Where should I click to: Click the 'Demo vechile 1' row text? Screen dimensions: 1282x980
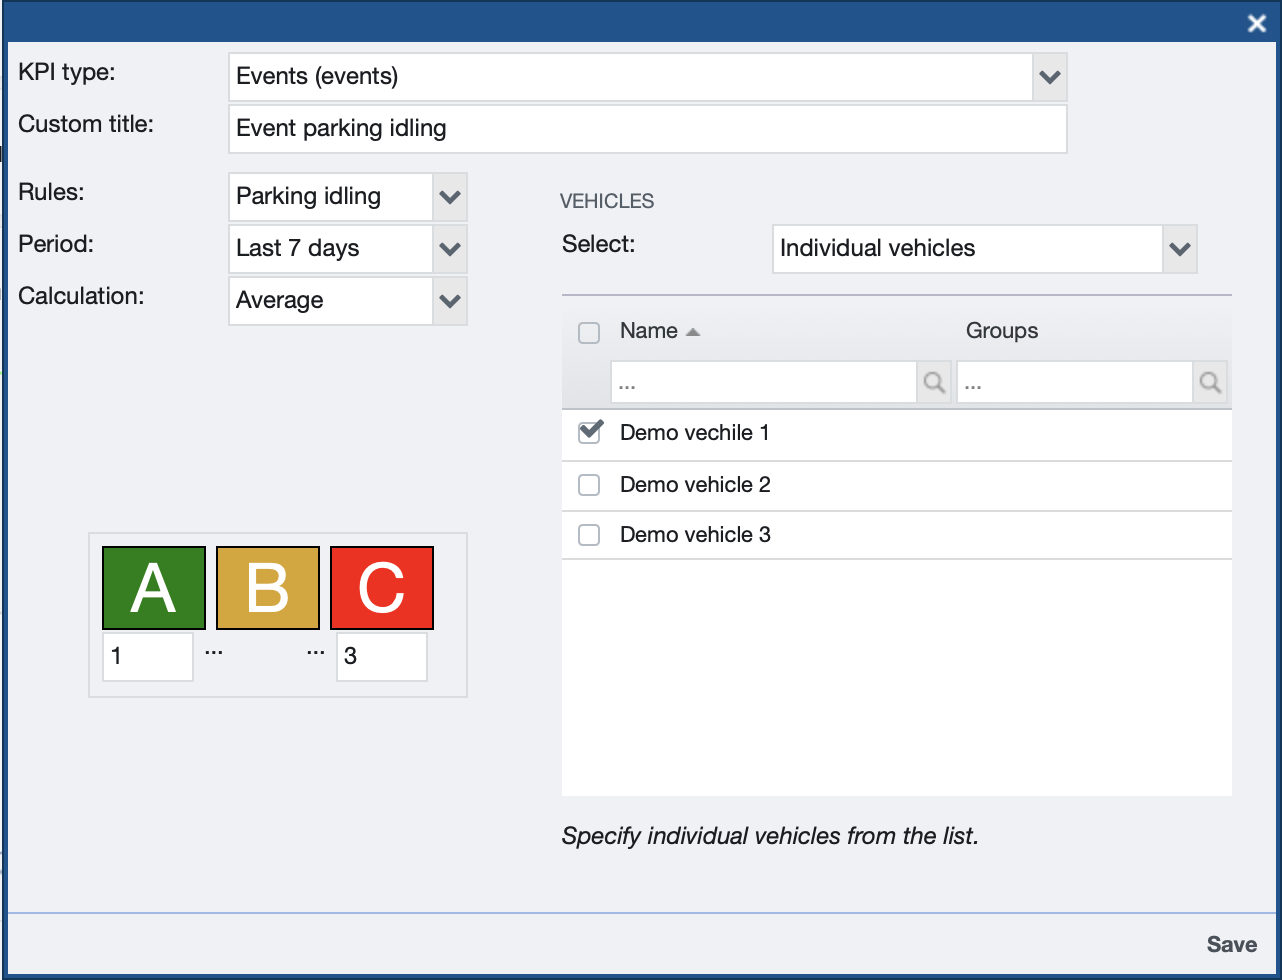pos(695,433)
